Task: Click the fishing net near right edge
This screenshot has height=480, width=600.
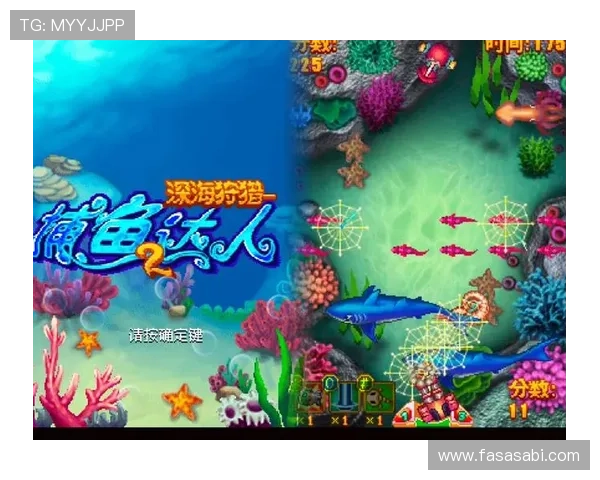Action: [507, 222]
